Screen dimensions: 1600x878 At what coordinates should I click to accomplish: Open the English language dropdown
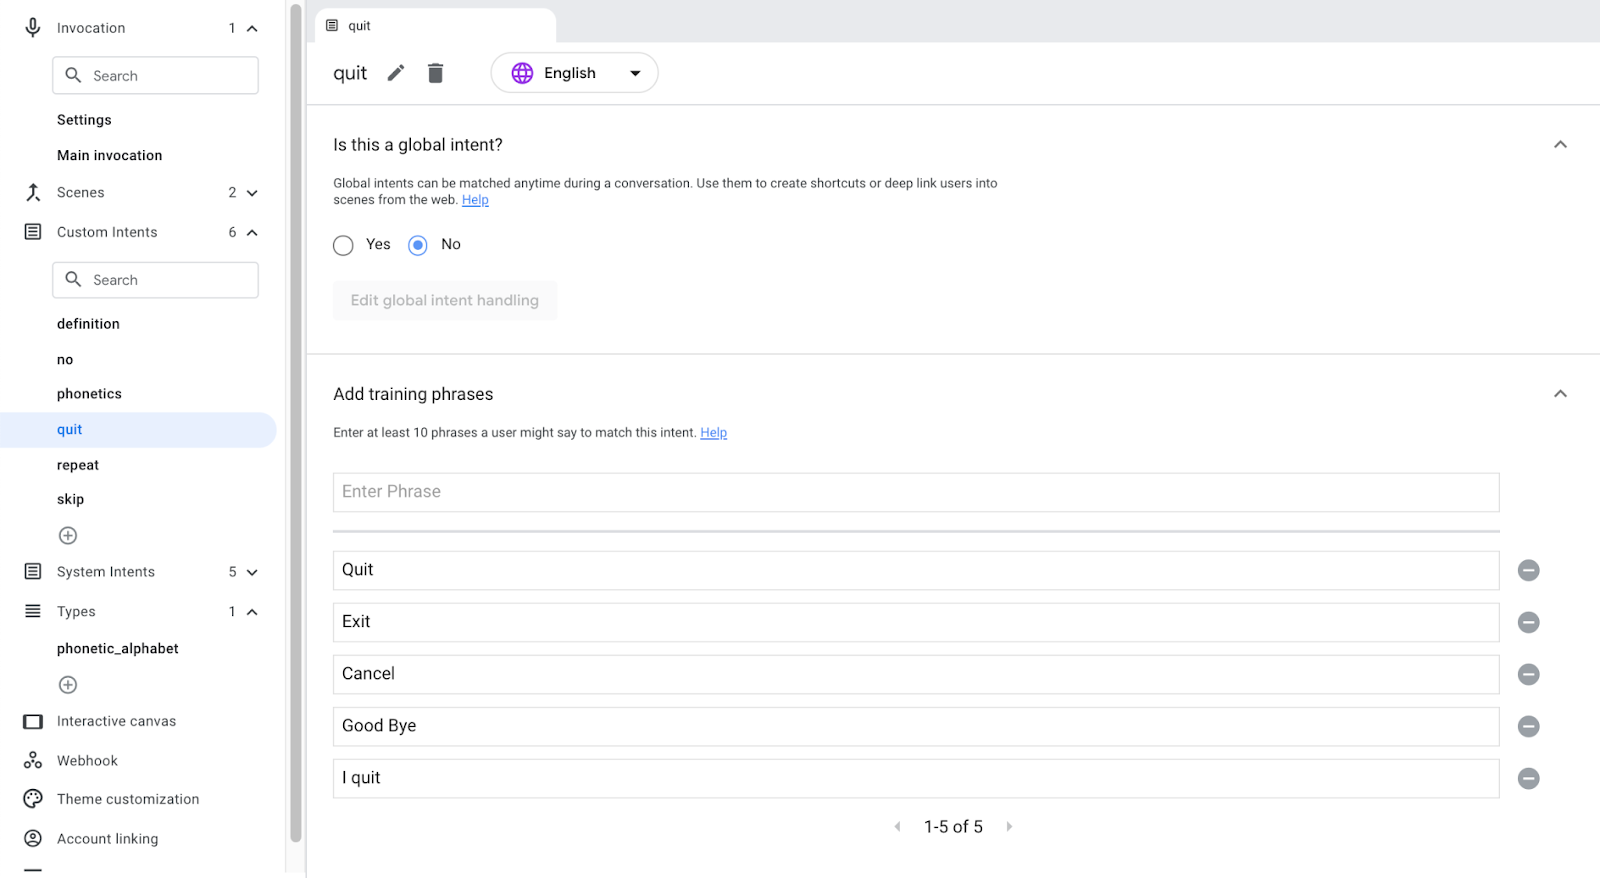pos(575,73)
